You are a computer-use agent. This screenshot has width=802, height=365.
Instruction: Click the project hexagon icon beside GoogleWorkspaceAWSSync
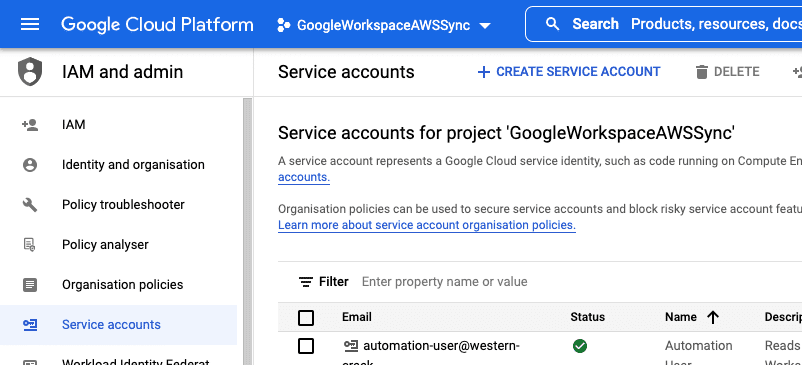(283, 25)
